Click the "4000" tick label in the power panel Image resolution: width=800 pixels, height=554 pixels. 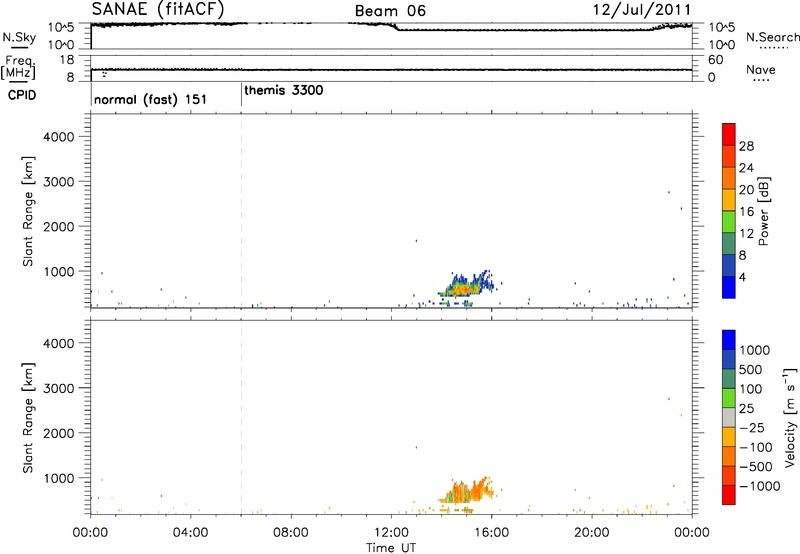pyautogui.click(x=59, y=137)
